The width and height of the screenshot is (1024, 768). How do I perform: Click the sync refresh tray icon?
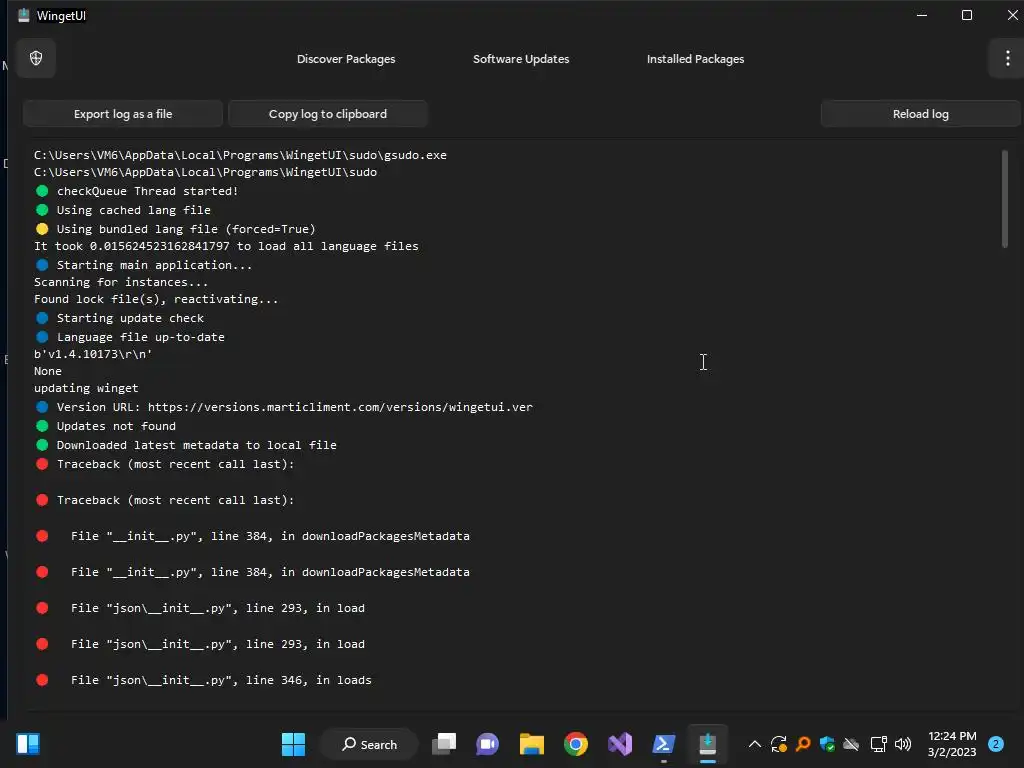tap(778, 744)
